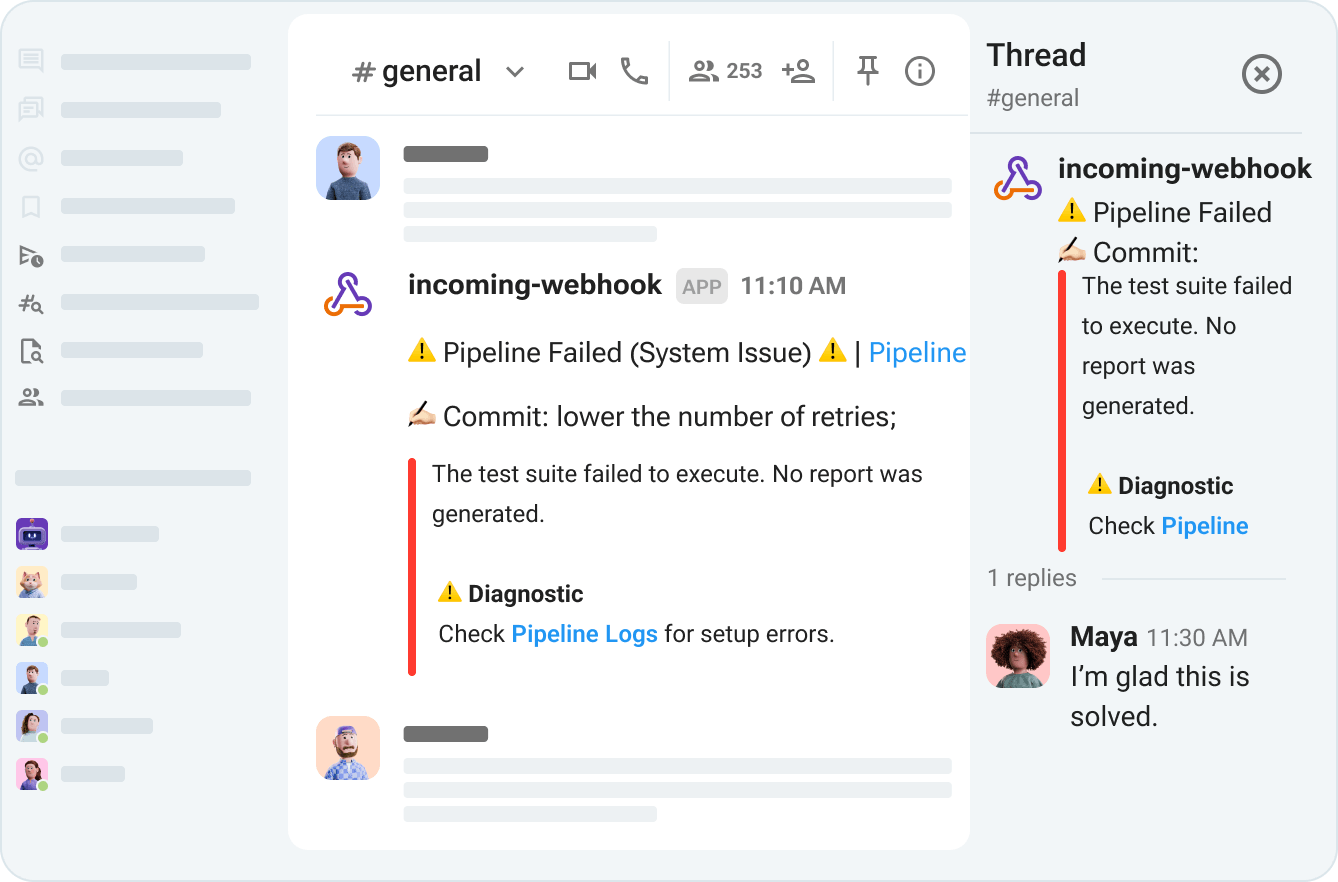The image size is (1338, 882).
Task: Open the Pipeline Logs link
Action: point(584,633)
